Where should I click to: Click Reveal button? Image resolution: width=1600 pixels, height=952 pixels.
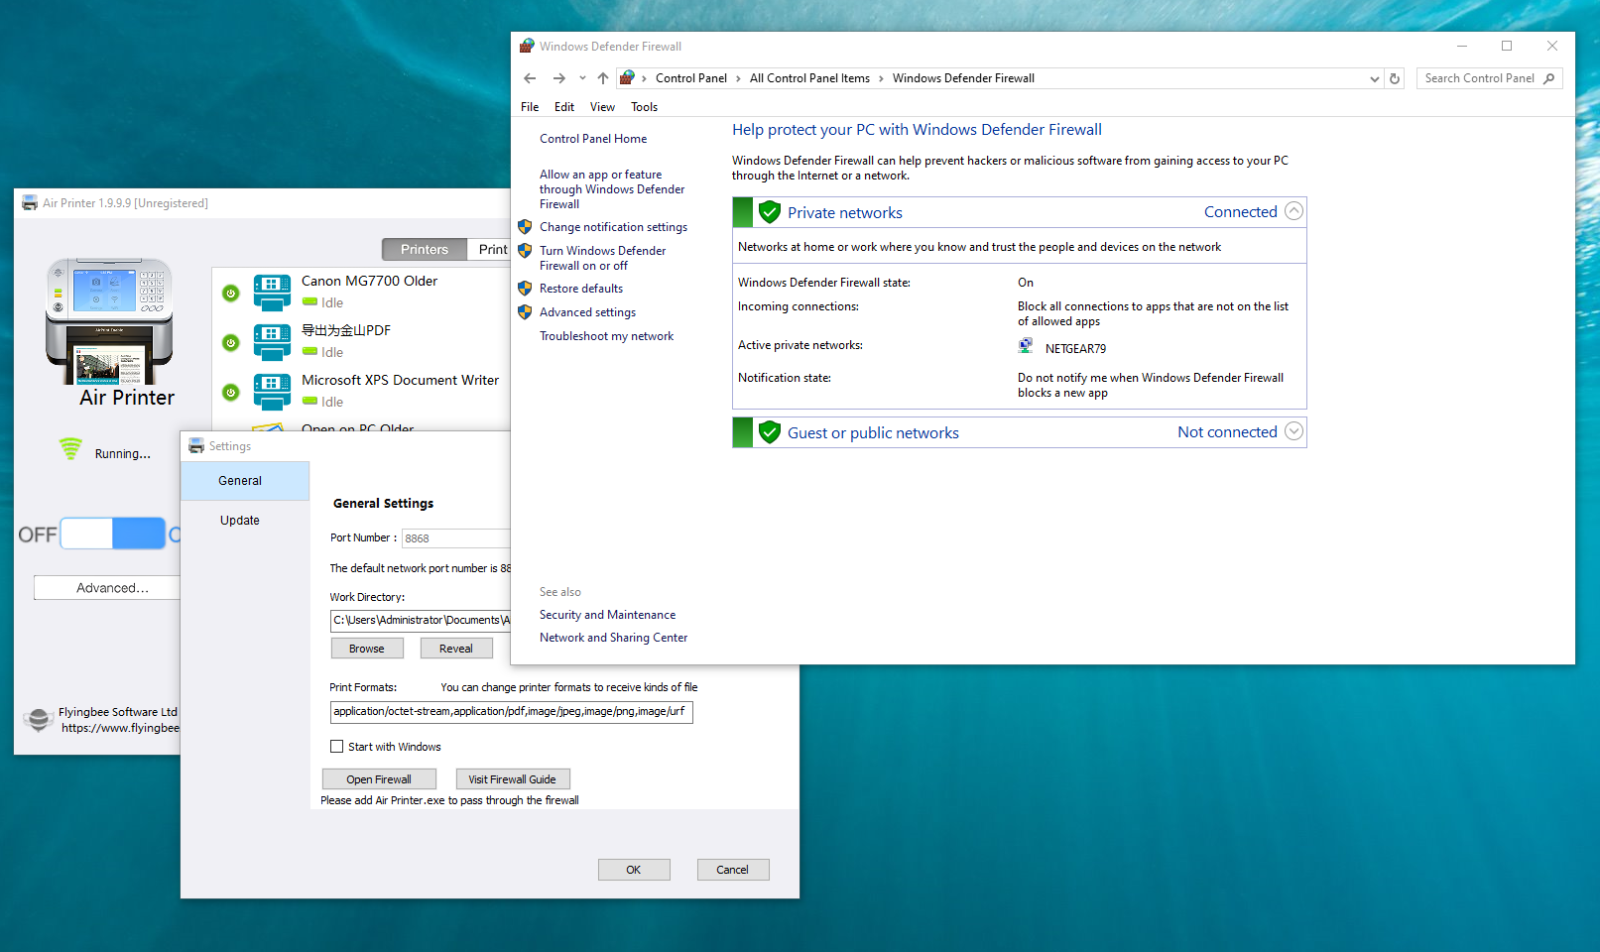[456, 648]
